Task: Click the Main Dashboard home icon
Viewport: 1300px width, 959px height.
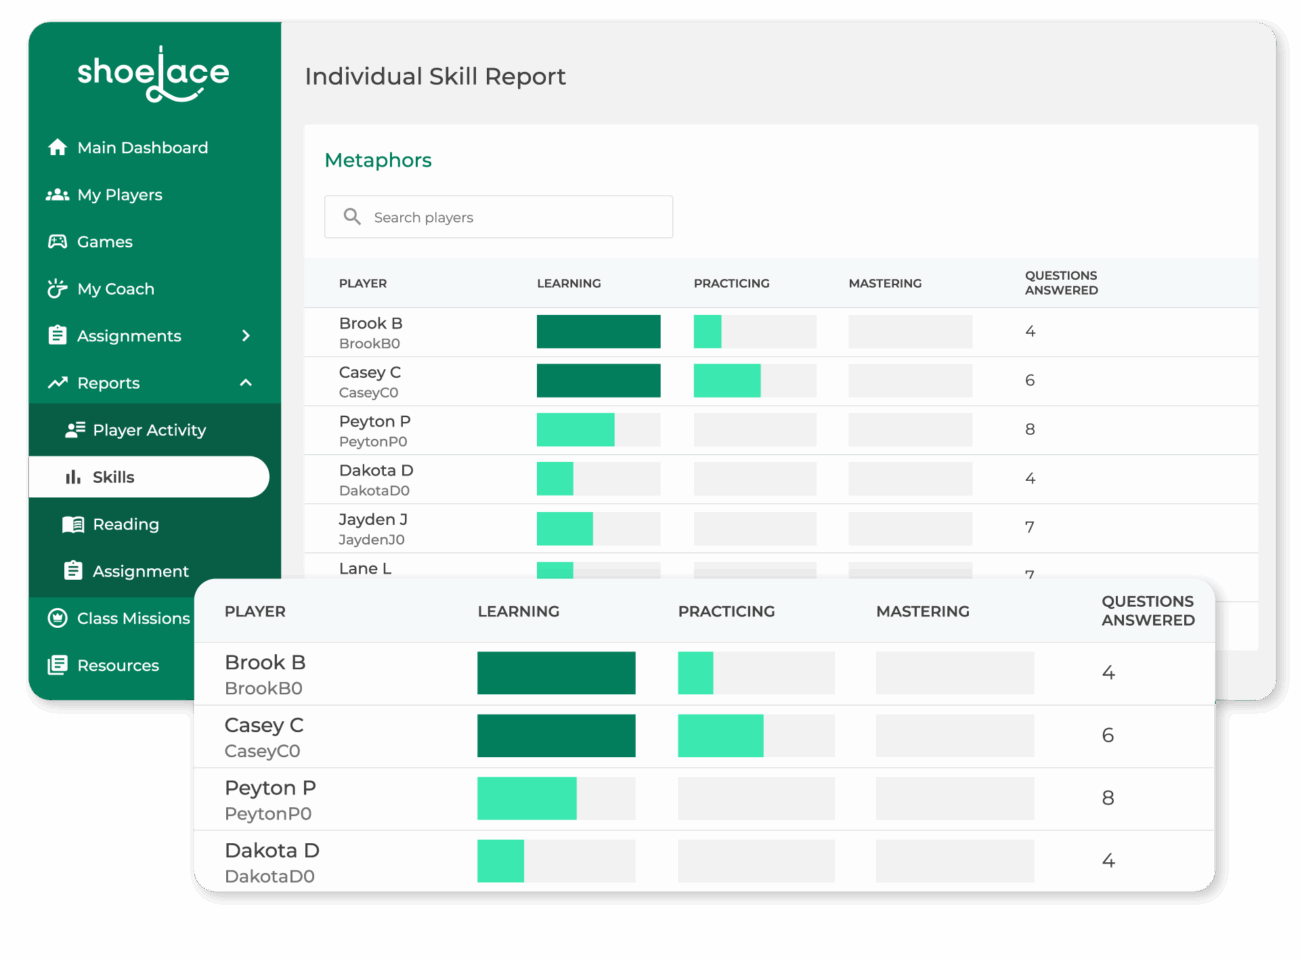Action: point(57,148)
